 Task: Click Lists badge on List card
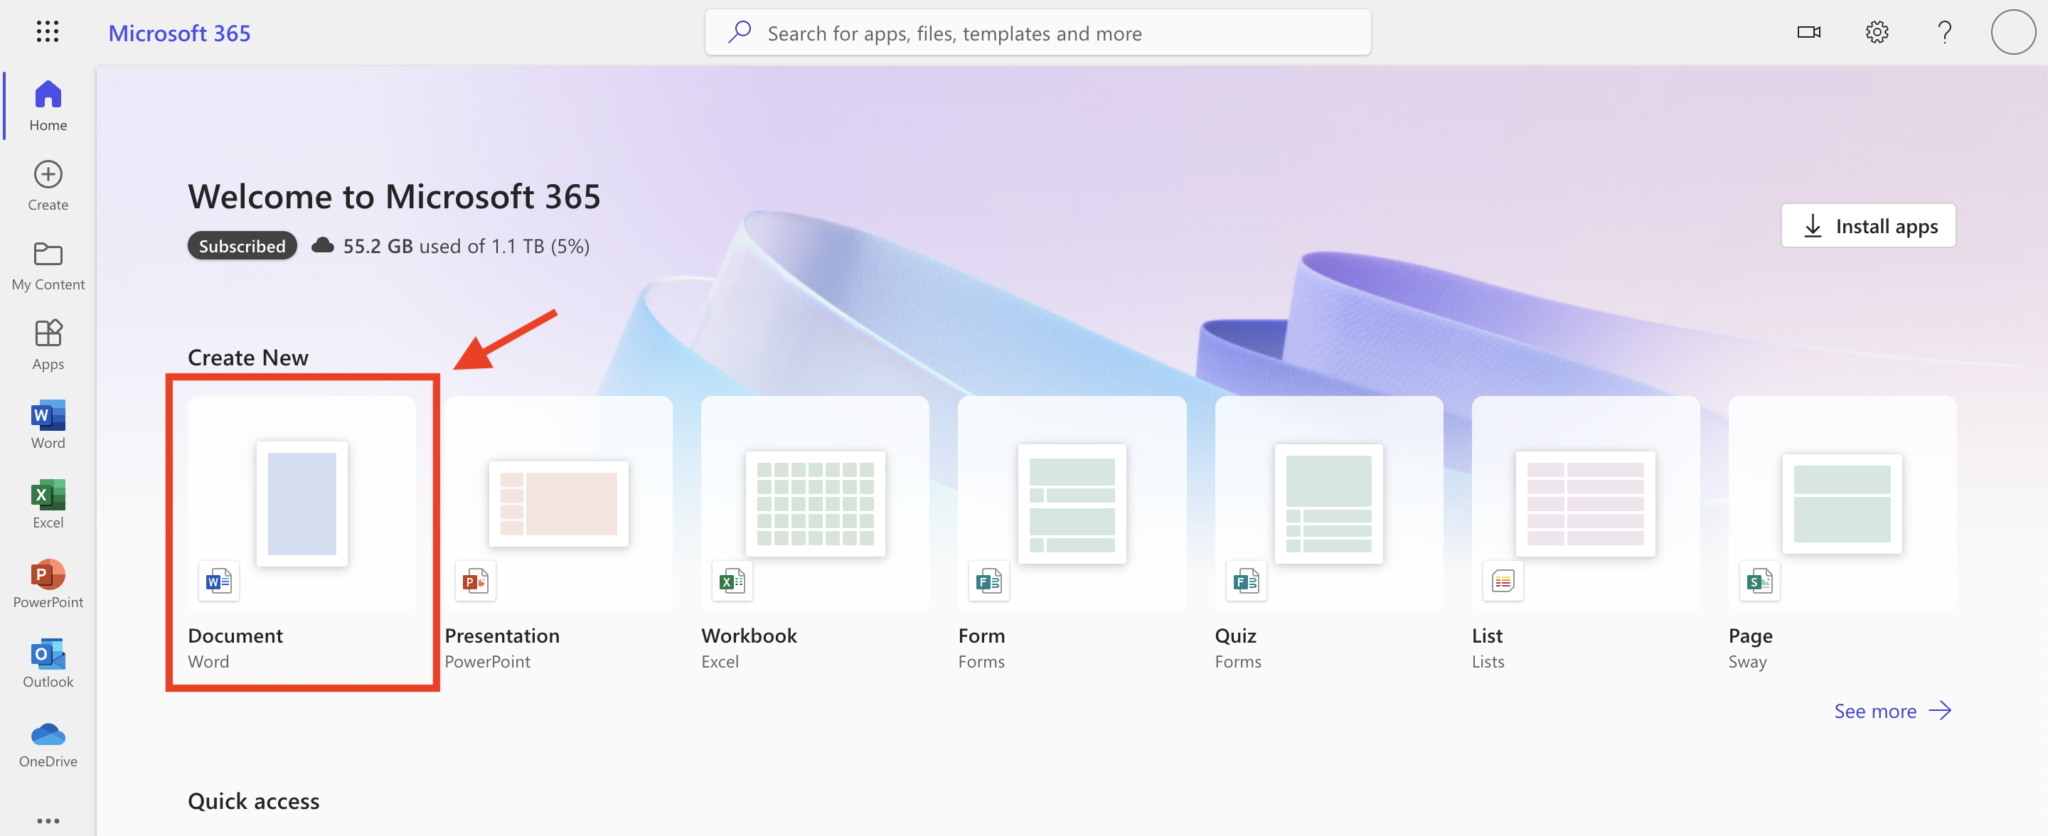click(1503, 581)
